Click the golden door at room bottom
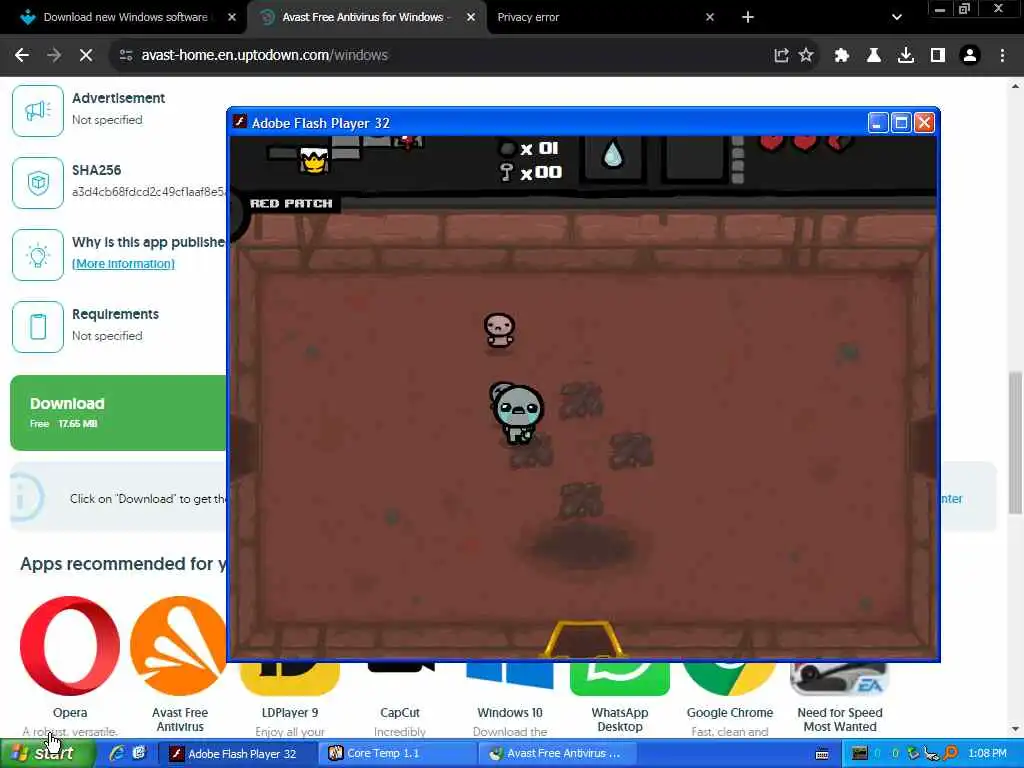Viewport: 1024px width, 768px height. (585, 639)
